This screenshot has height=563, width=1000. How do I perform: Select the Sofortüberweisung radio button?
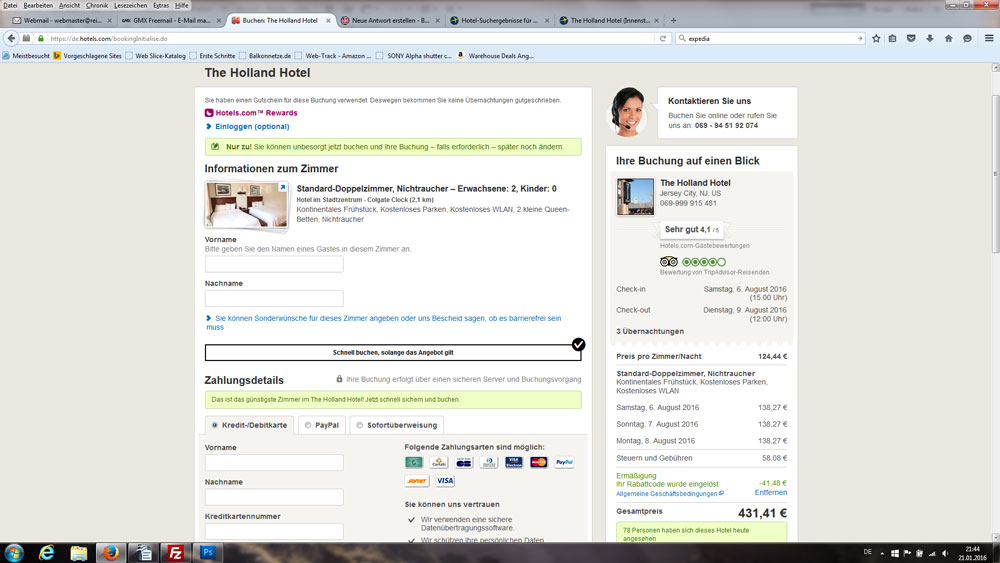click(360, 425)
